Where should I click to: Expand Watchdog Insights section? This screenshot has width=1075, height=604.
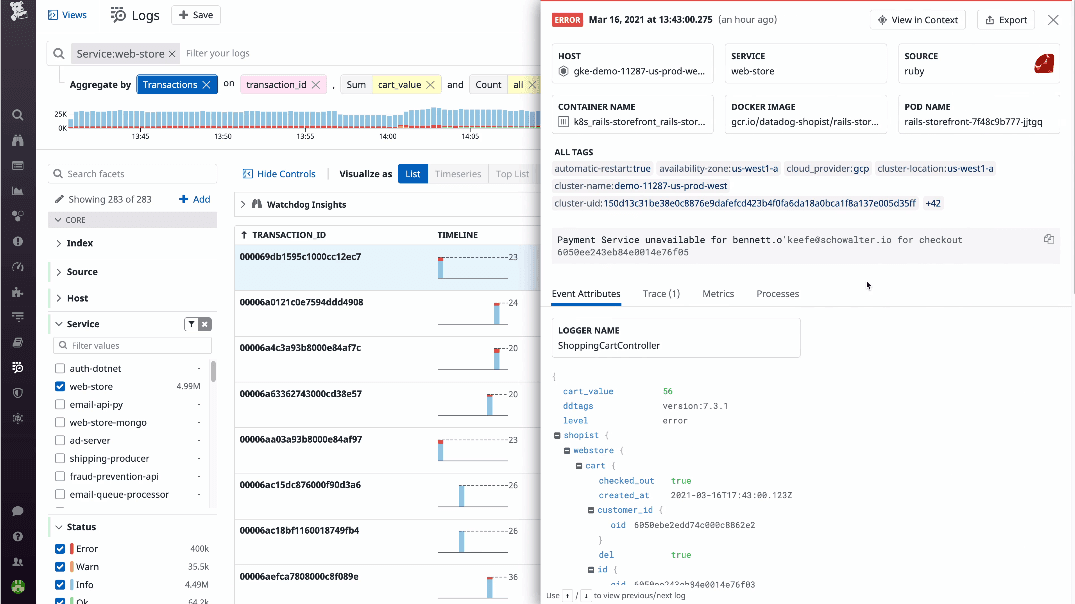[x=243, y=204]
